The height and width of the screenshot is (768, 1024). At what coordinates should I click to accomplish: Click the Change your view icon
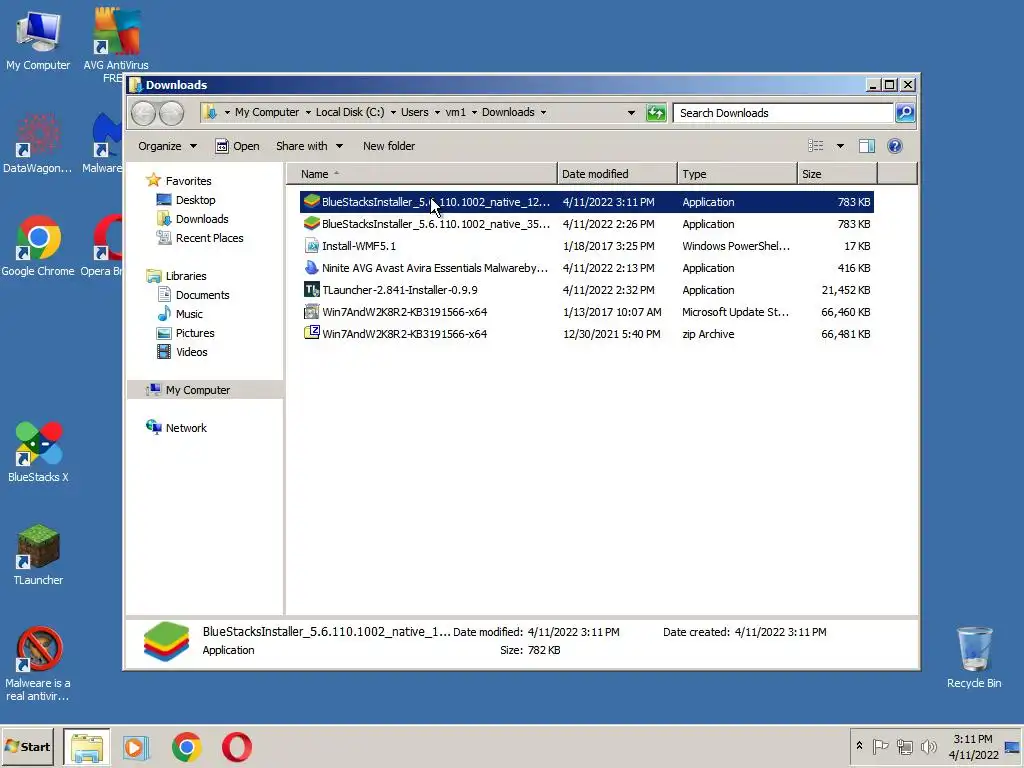coord(816,146)
